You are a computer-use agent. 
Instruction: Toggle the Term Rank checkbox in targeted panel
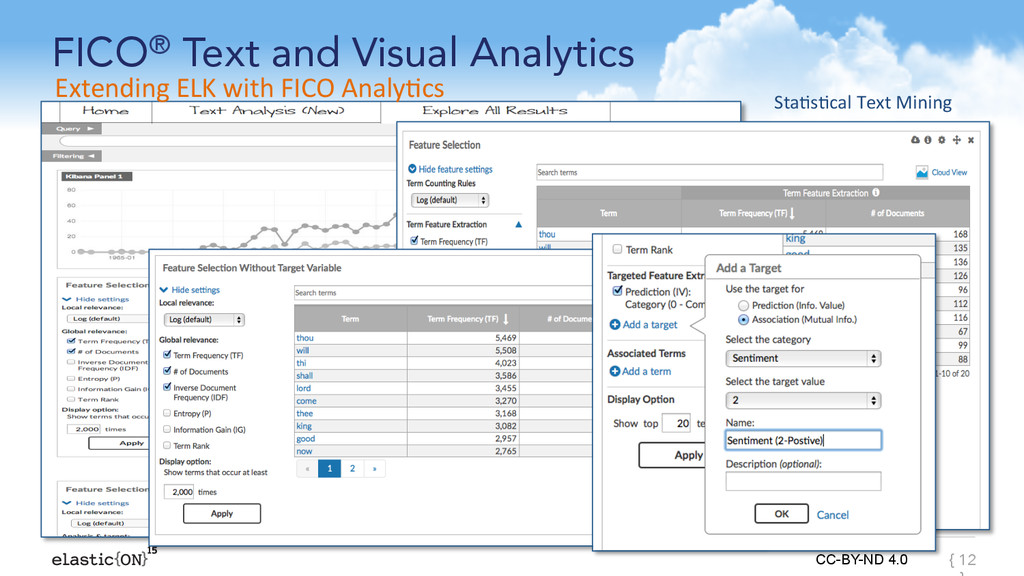point(617,249)
